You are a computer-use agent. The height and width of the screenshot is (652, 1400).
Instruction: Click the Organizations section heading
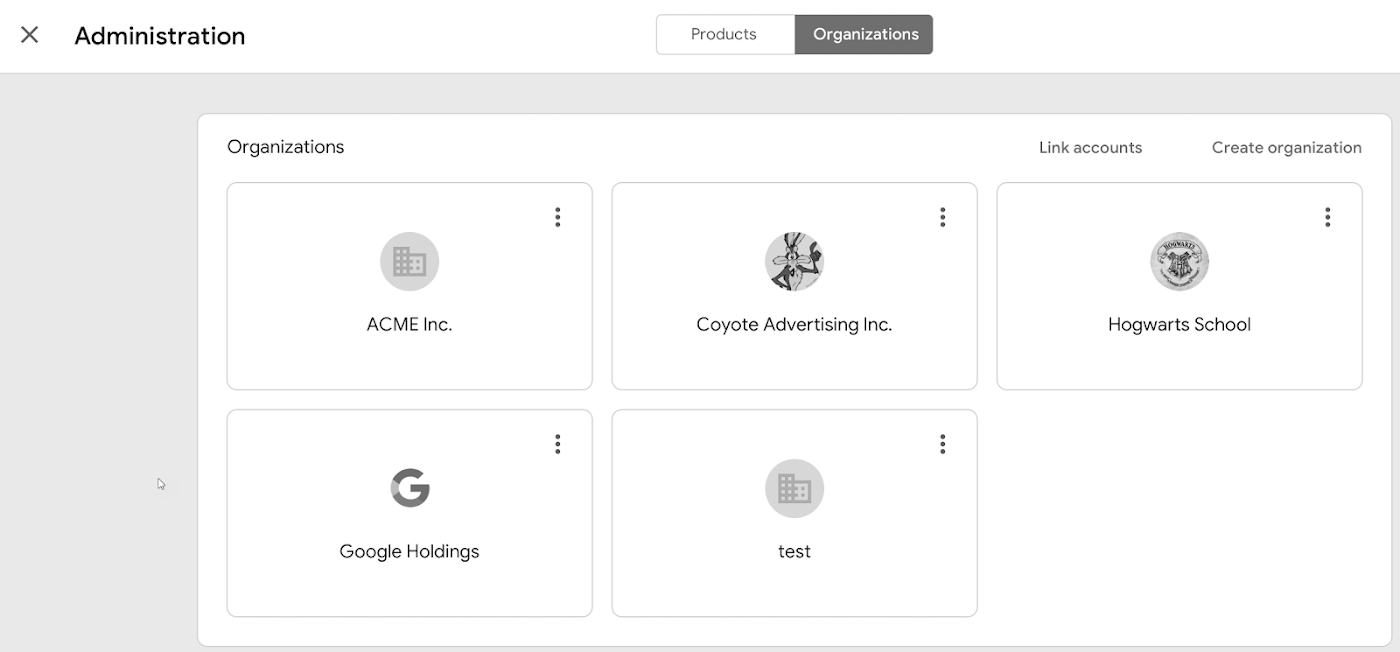285,147
